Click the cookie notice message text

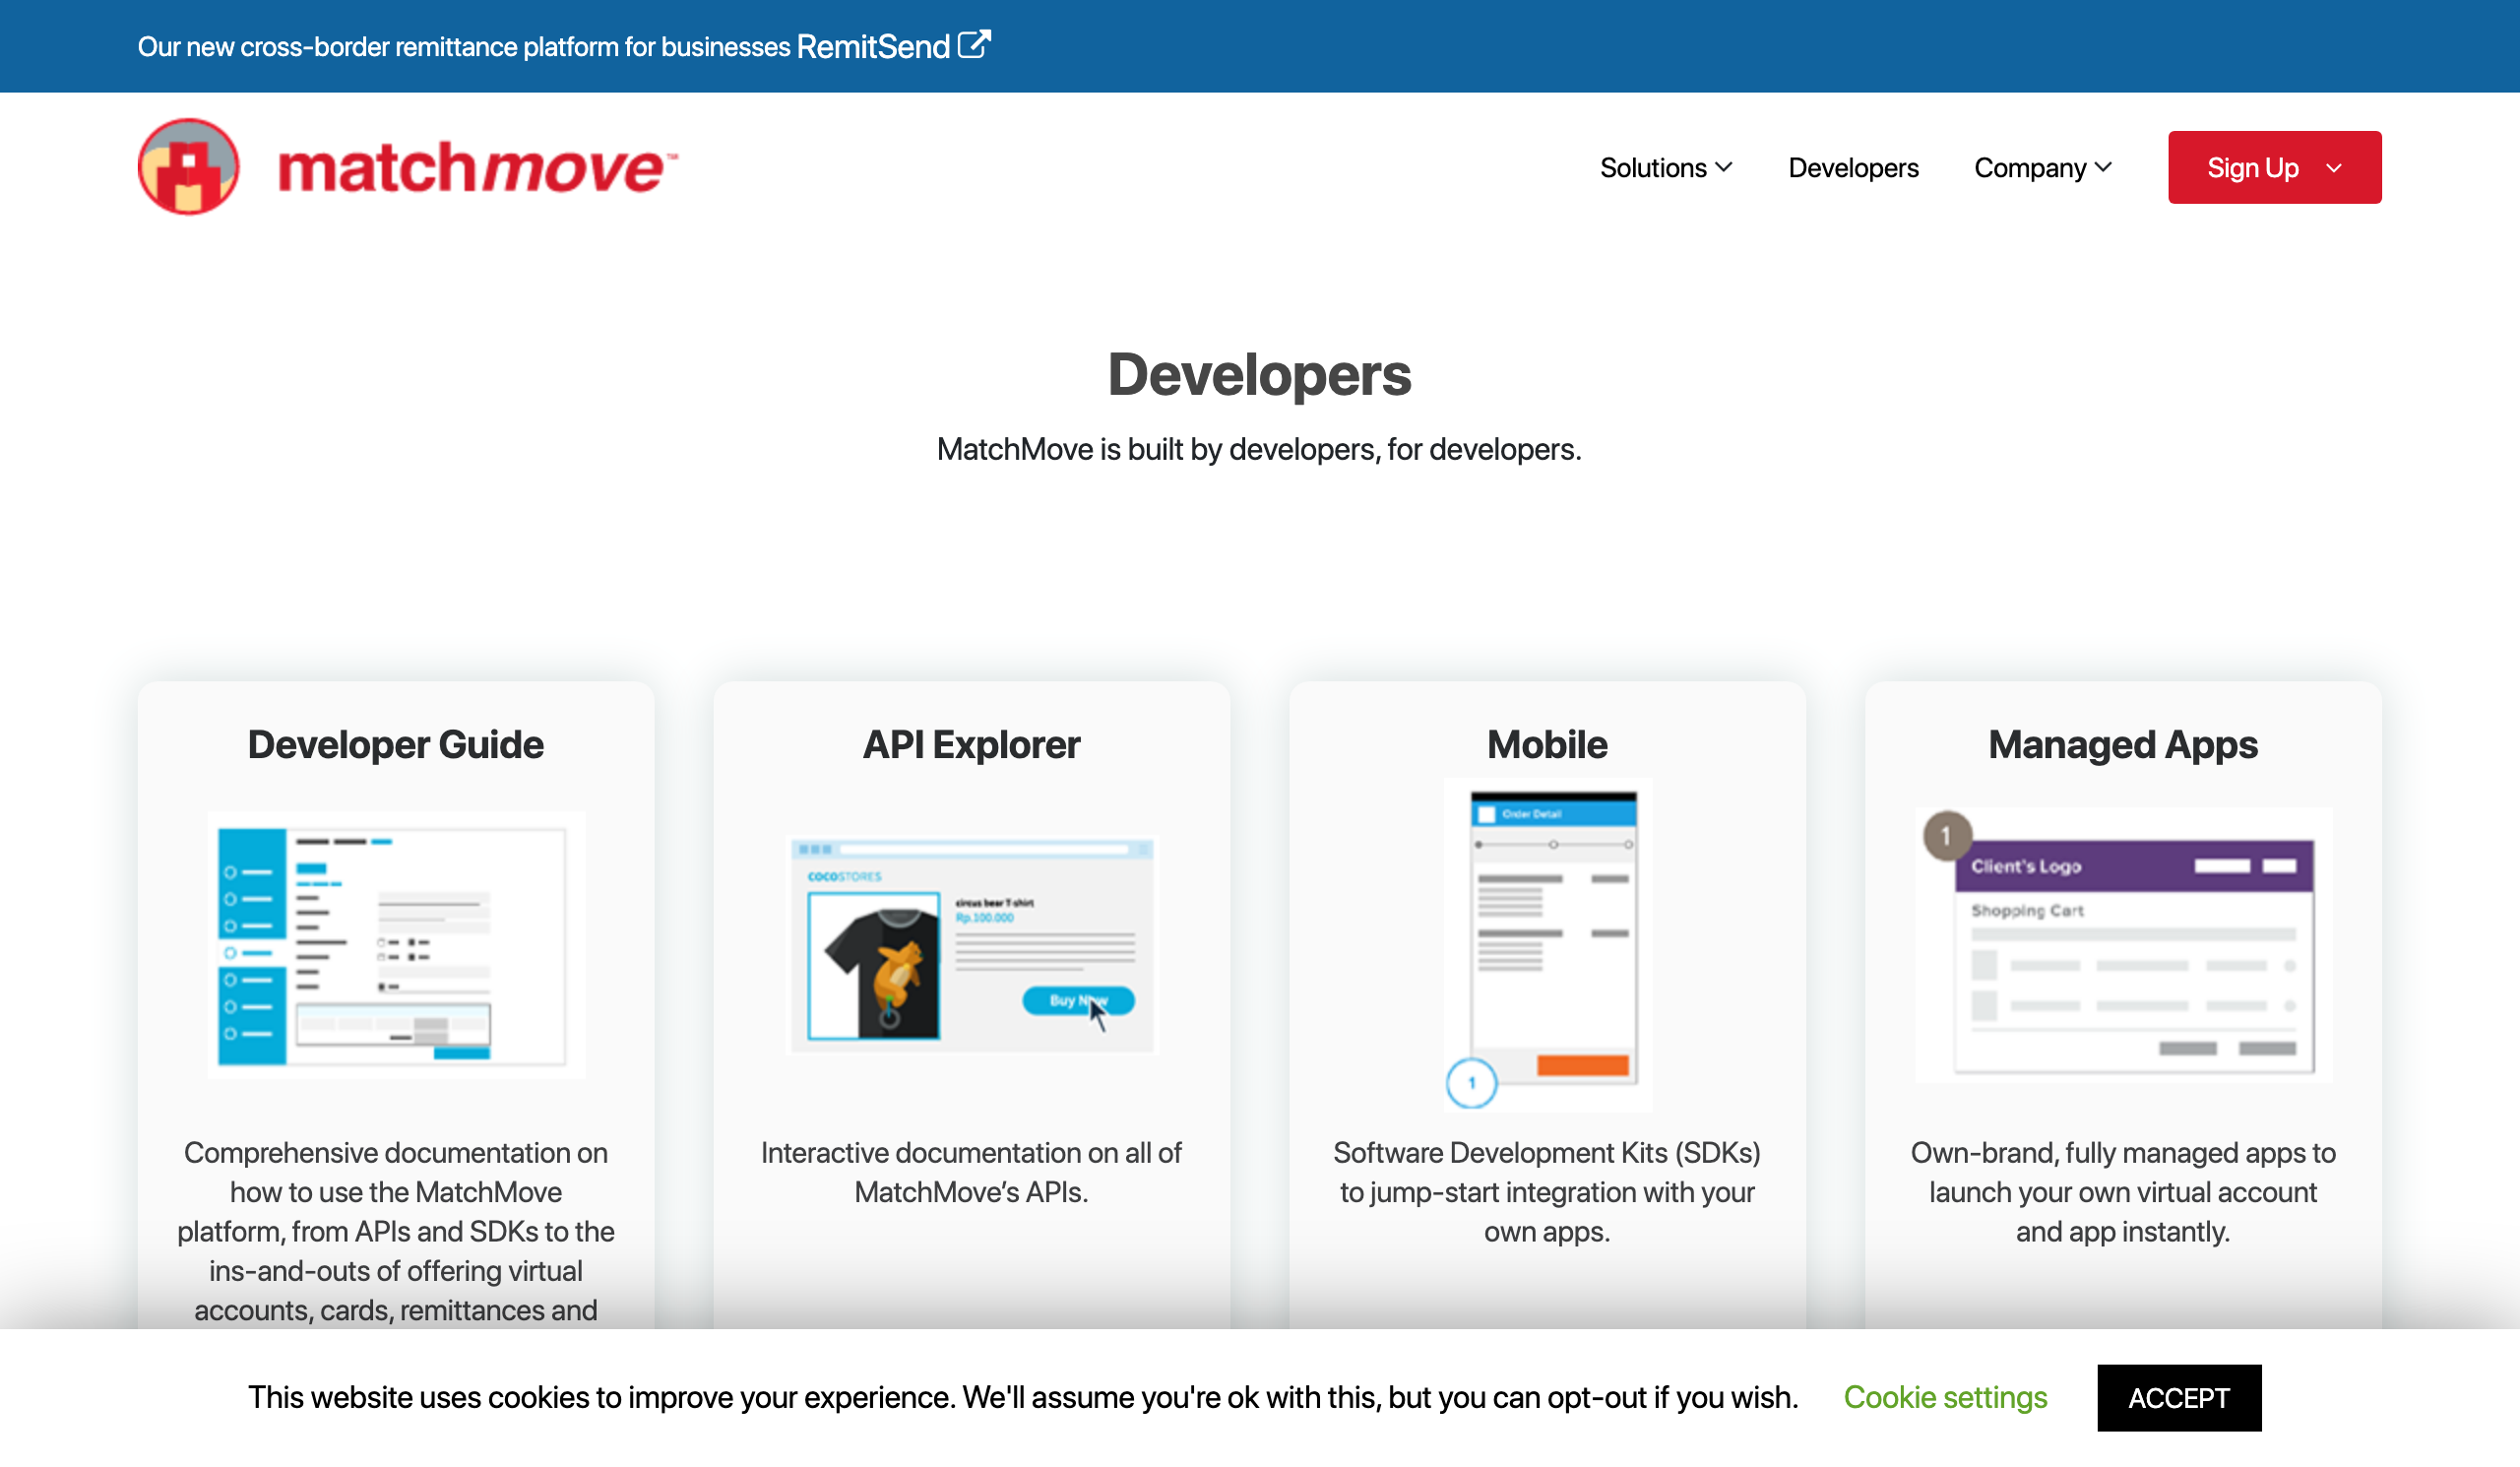coord(1023,1397)
